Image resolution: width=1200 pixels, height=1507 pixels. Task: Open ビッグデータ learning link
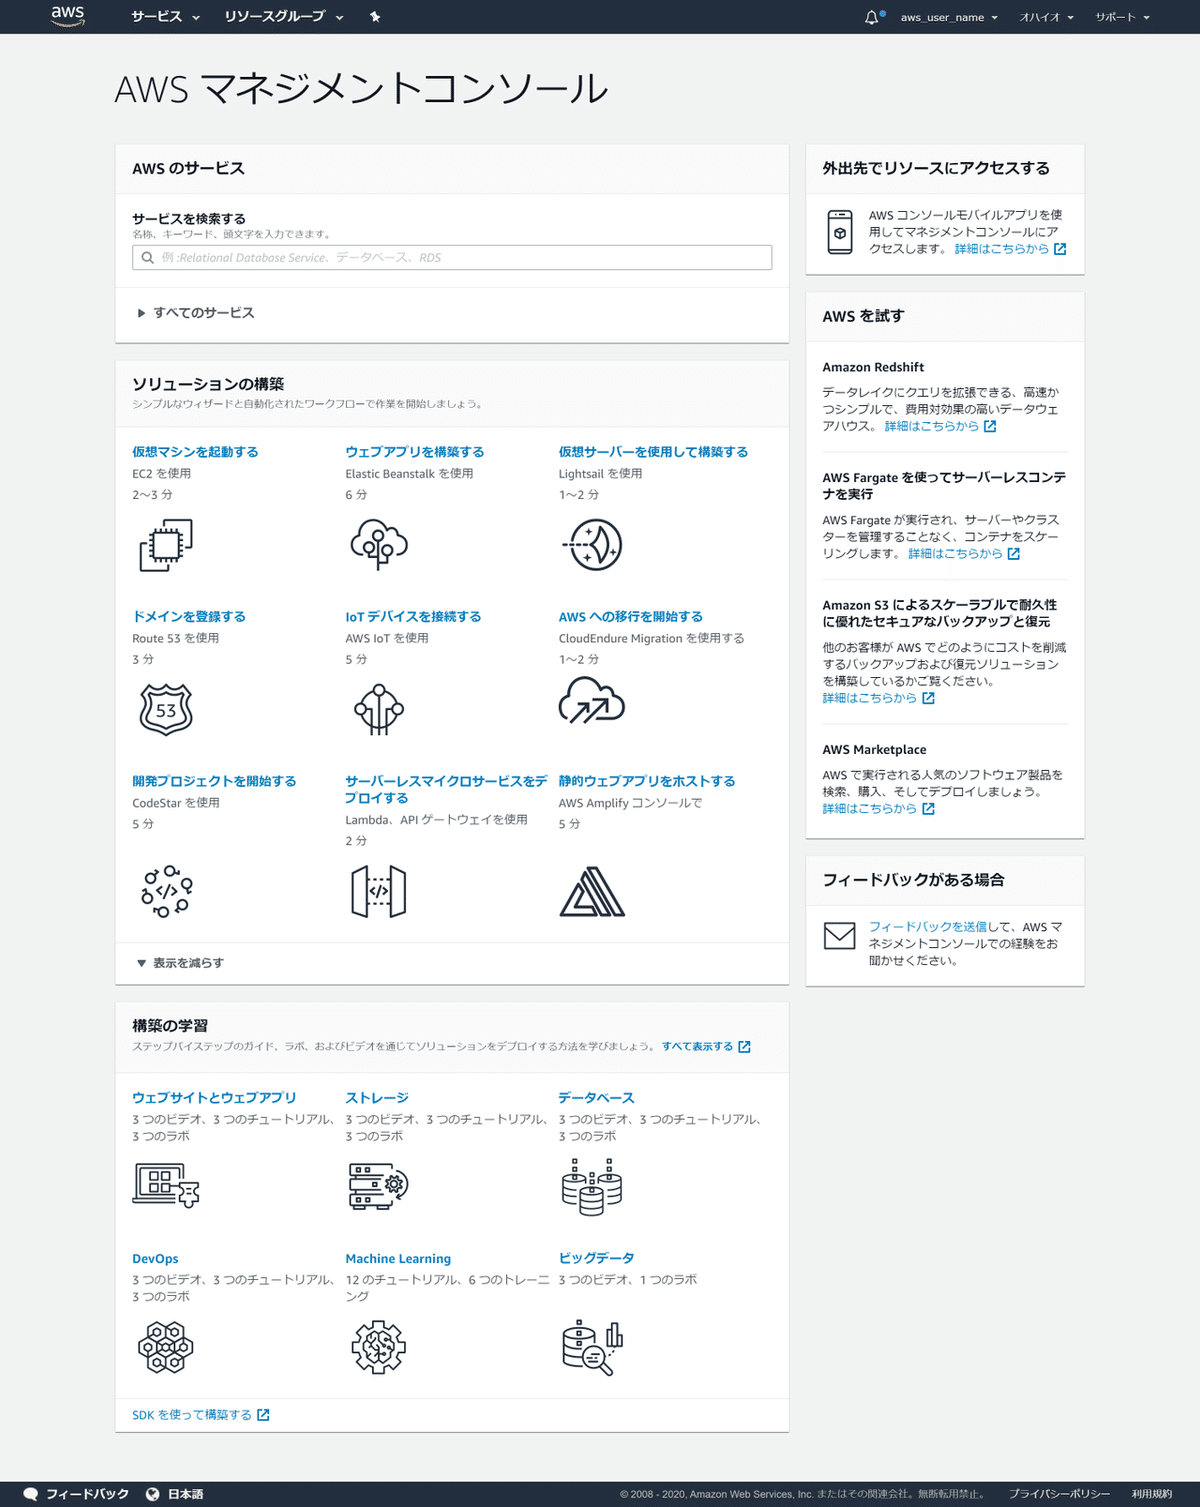(596, 1259)
